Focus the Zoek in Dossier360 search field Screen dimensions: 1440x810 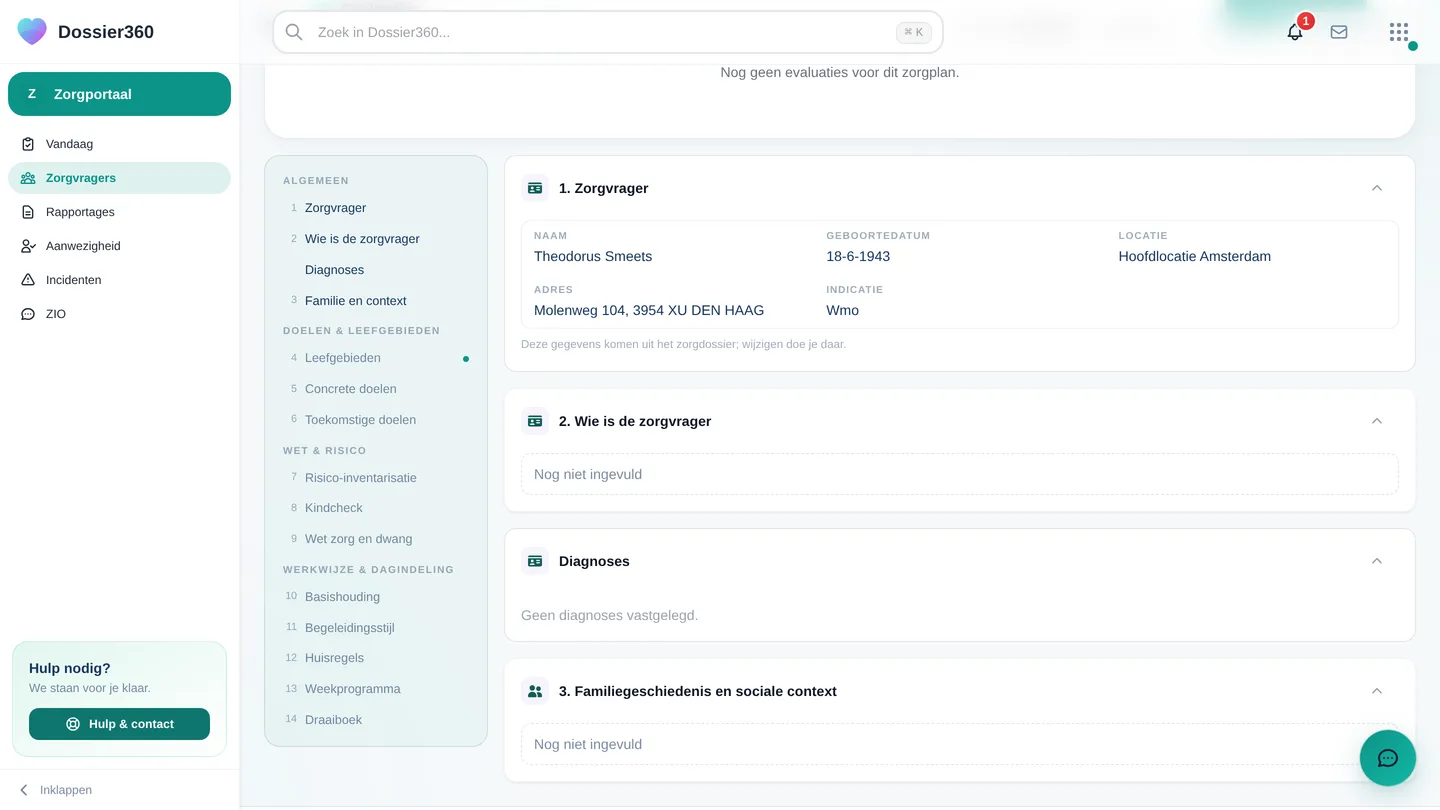click(x=608, y=32)
